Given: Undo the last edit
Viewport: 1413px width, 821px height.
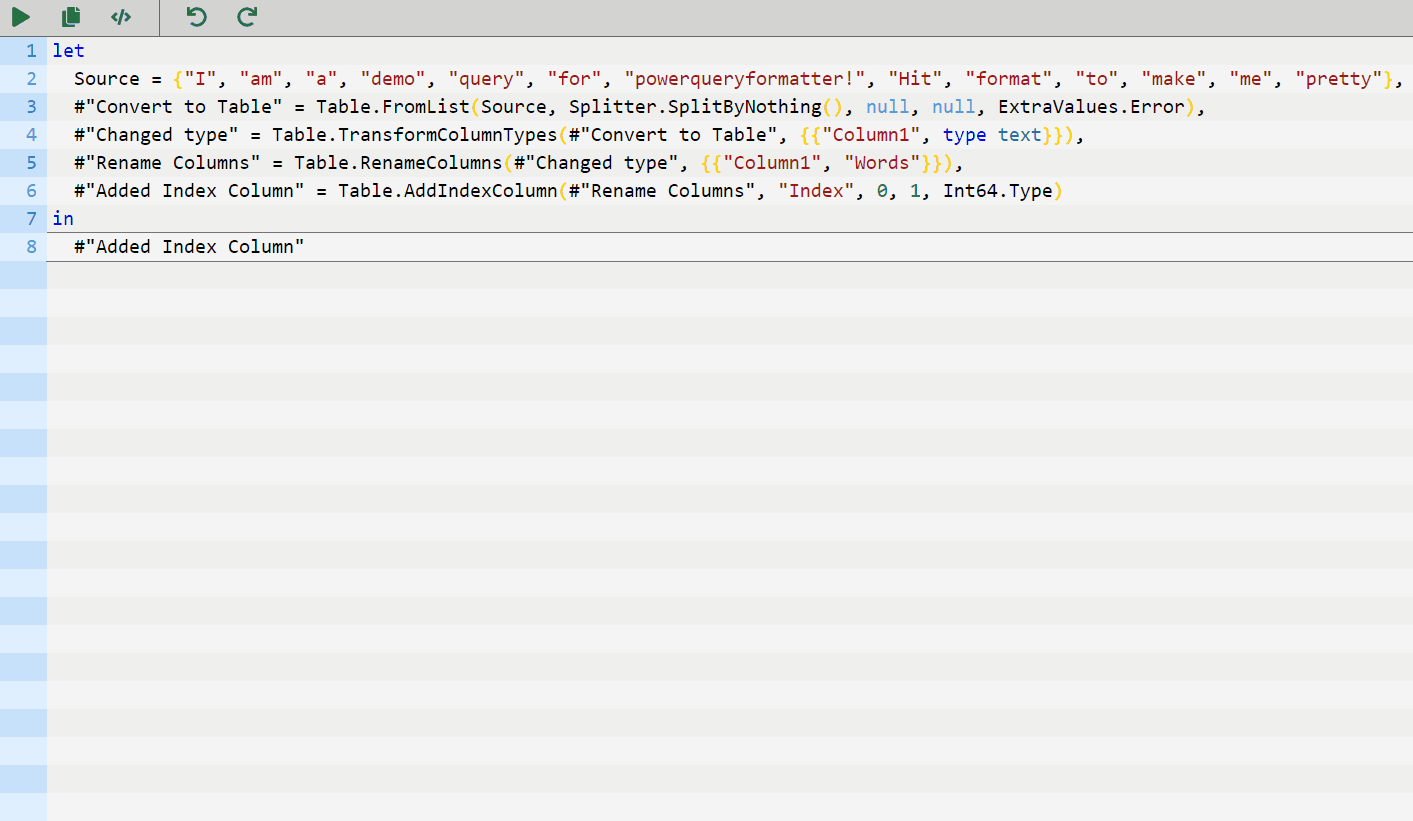Looking at the screenshot, I should tap(196, 17).
